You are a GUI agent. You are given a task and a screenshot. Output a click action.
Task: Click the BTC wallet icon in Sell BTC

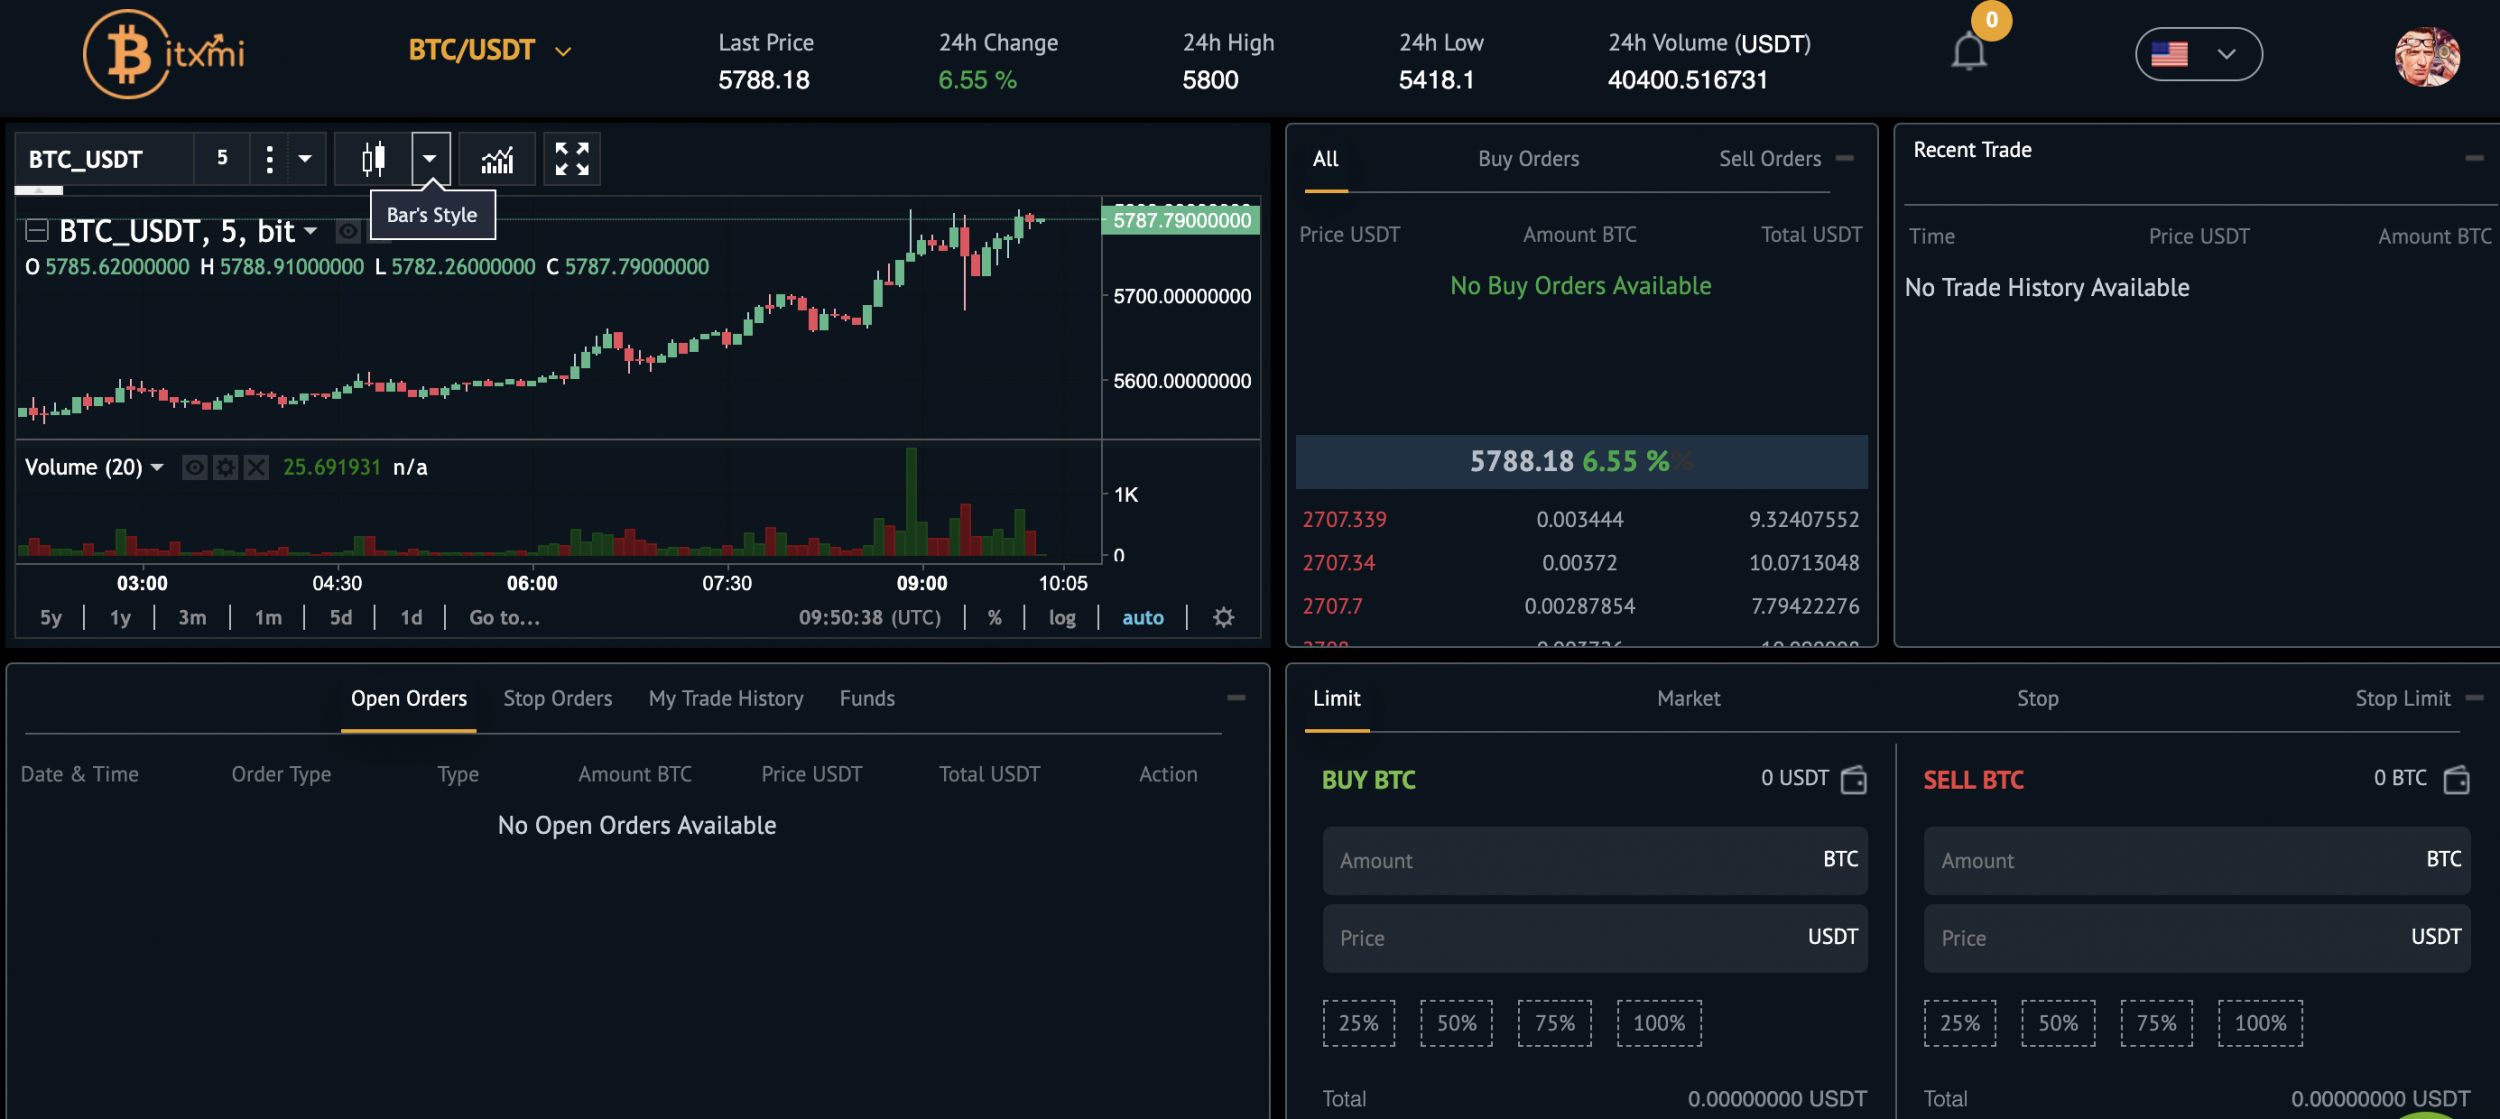pos(2457,779)
